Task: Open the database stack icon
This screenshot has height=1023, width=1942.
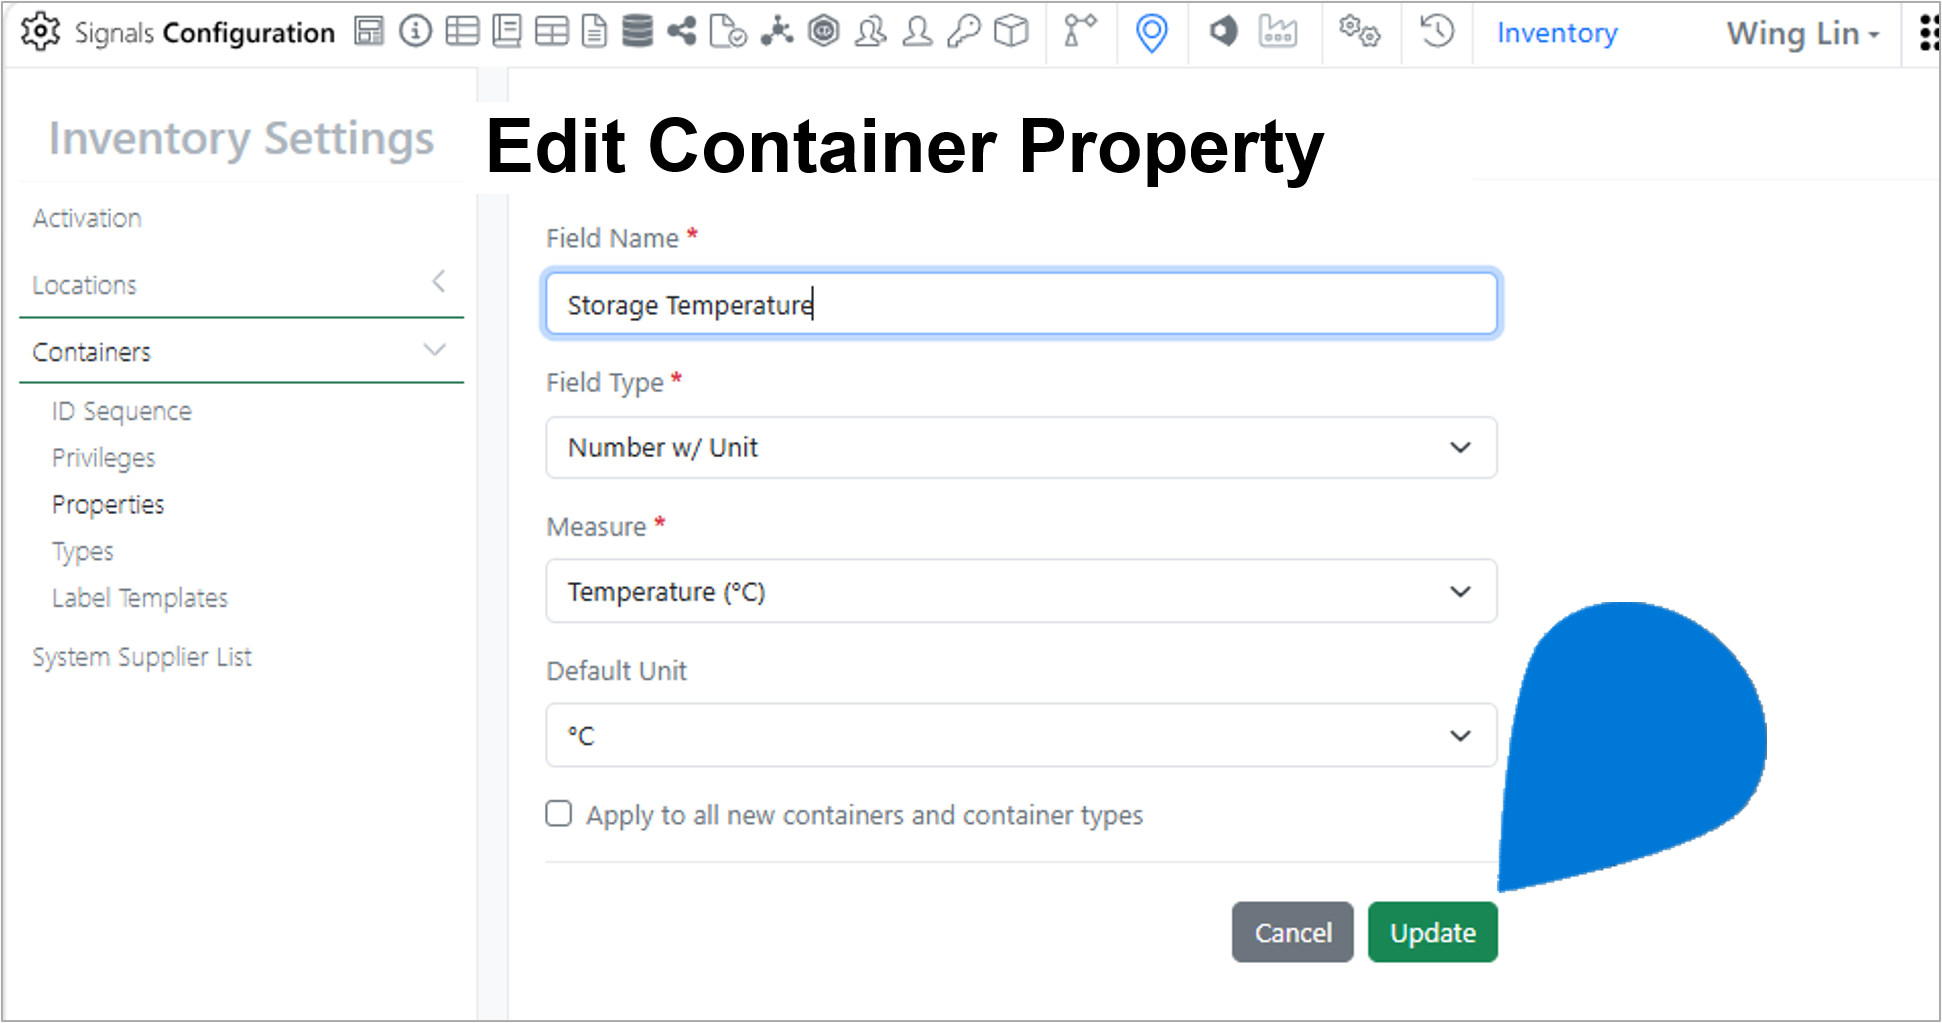Action: click(x=637, y=32)
